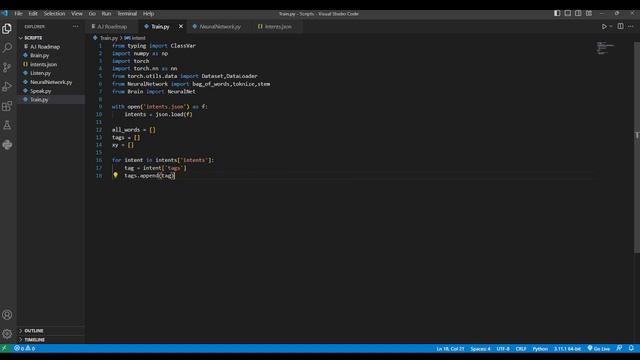Change indentation via Spaces: 4
The image size is (640, 360).
(480, 349)
